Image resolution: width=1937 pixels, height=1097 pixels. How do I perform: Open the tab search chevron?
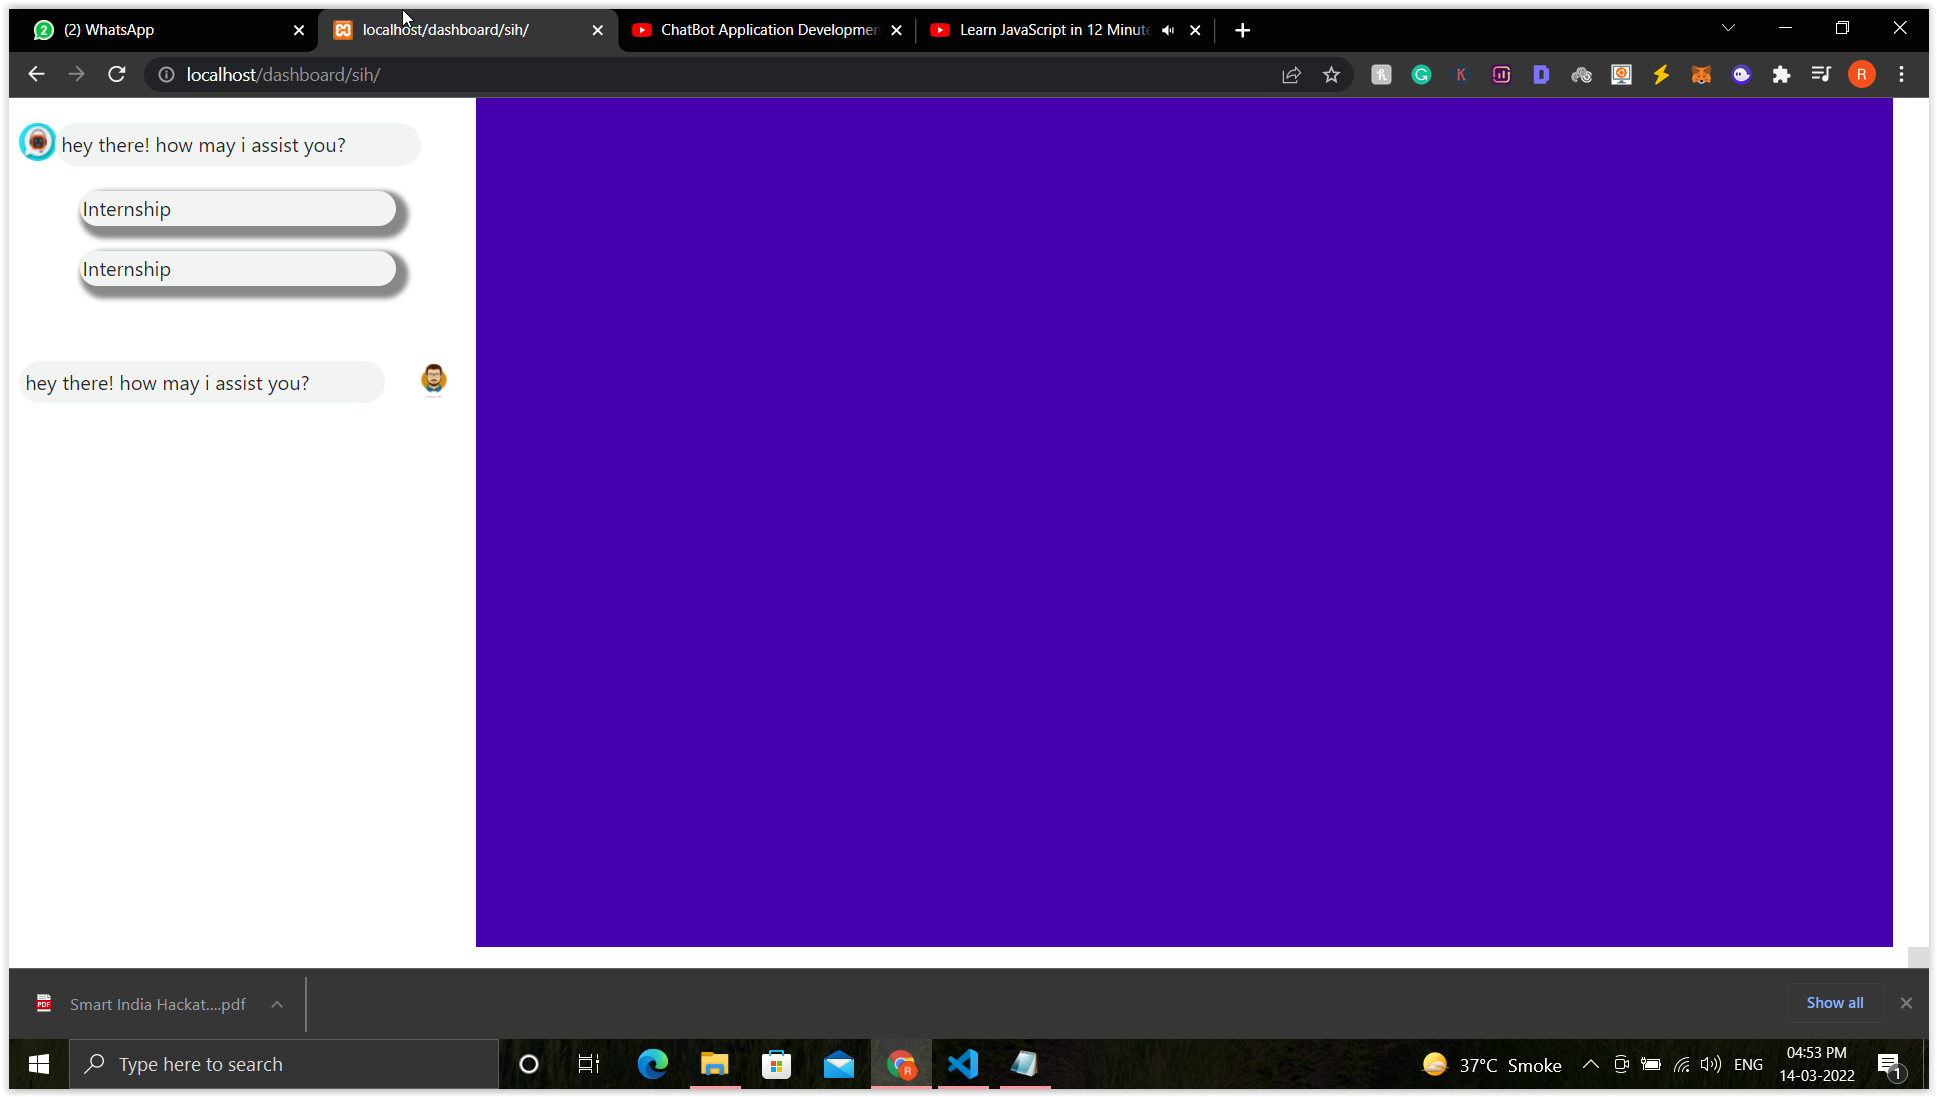[1728, 28]
